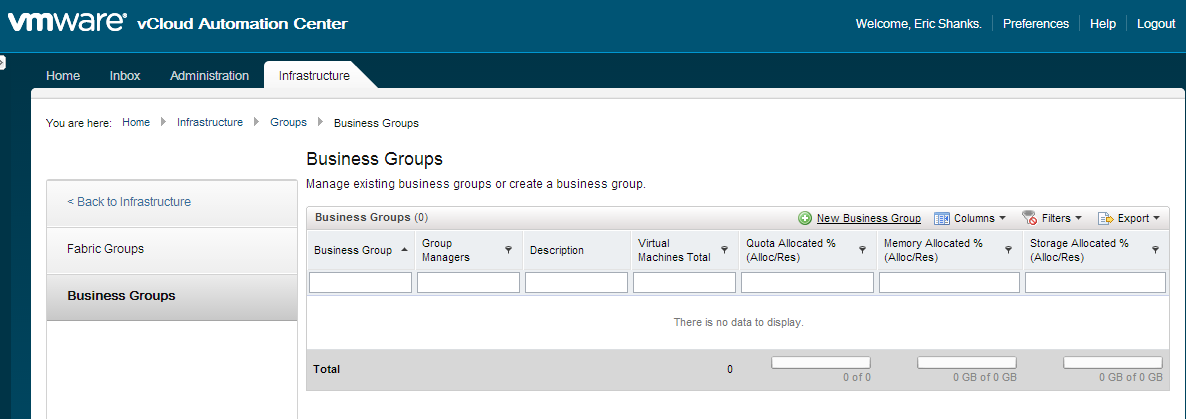The image size is (1186, 419).
Task: Click the Filters funnel icon
Action: (x=1029, y=218)
